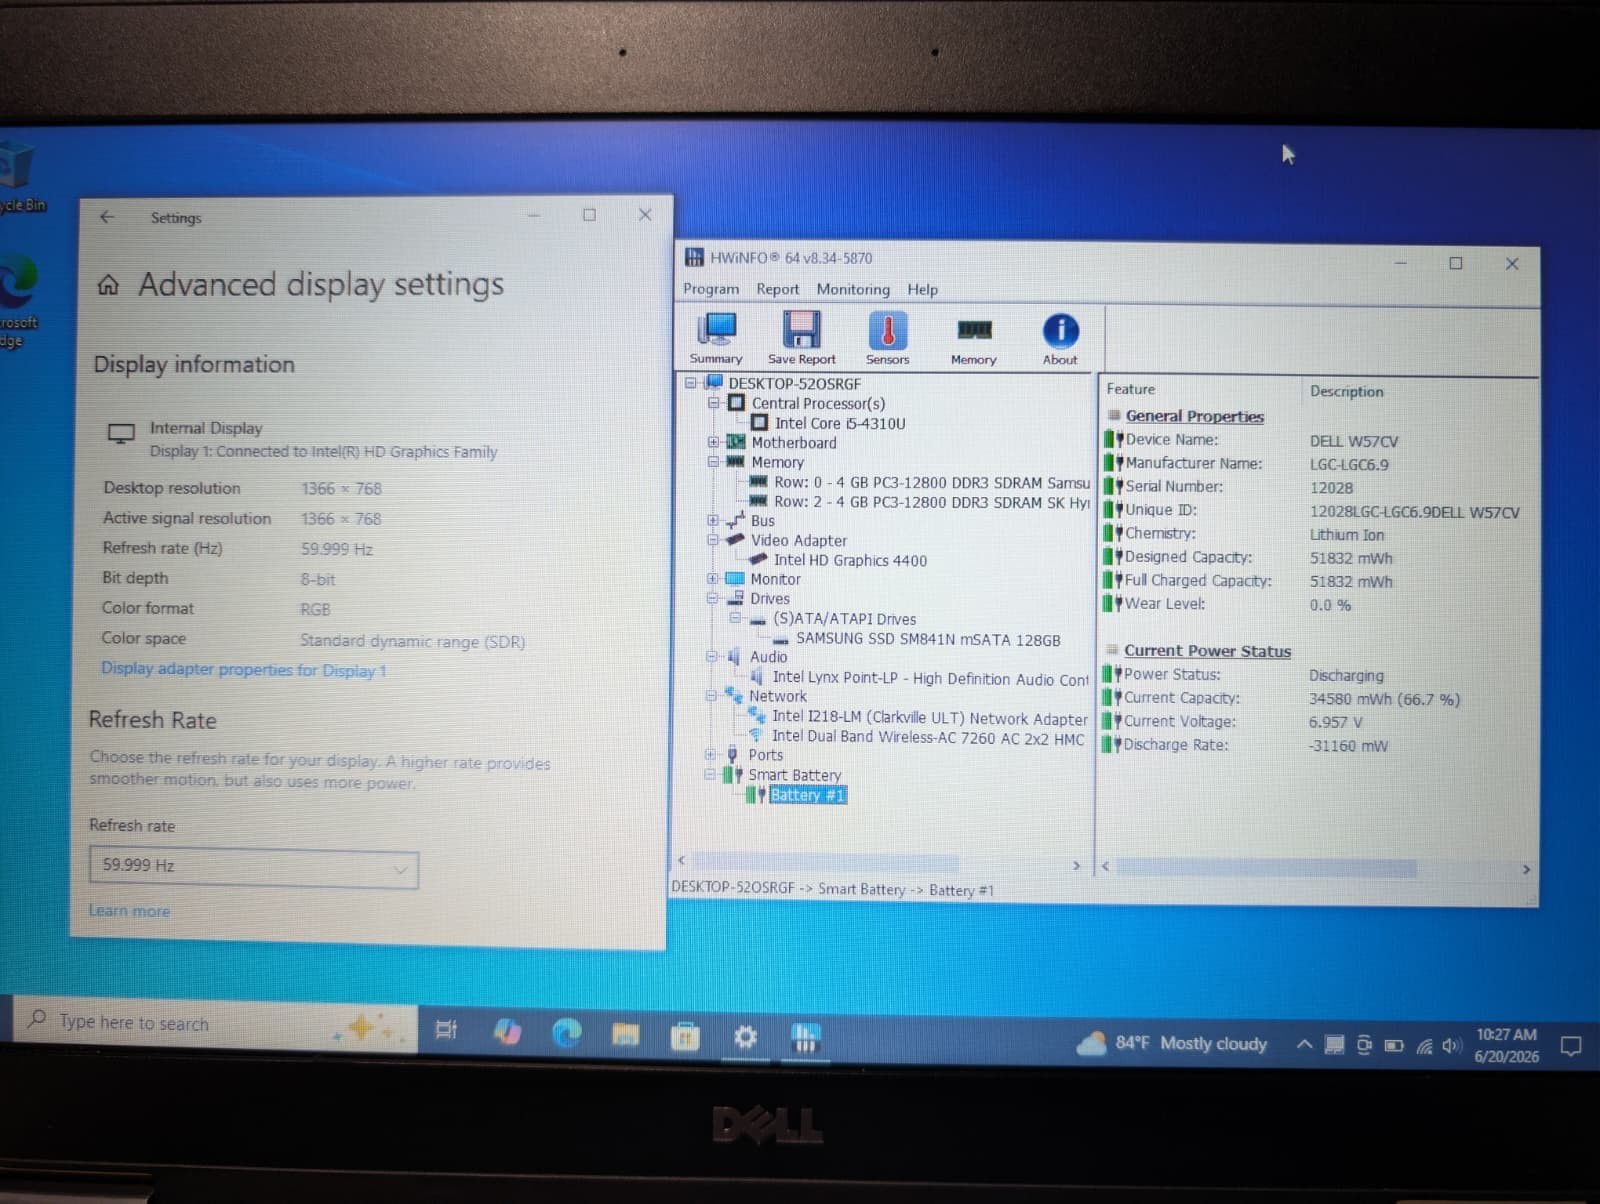Click the Description column header
The height and width of the screenshot is (1204, 1600).
click(1346, 391)
